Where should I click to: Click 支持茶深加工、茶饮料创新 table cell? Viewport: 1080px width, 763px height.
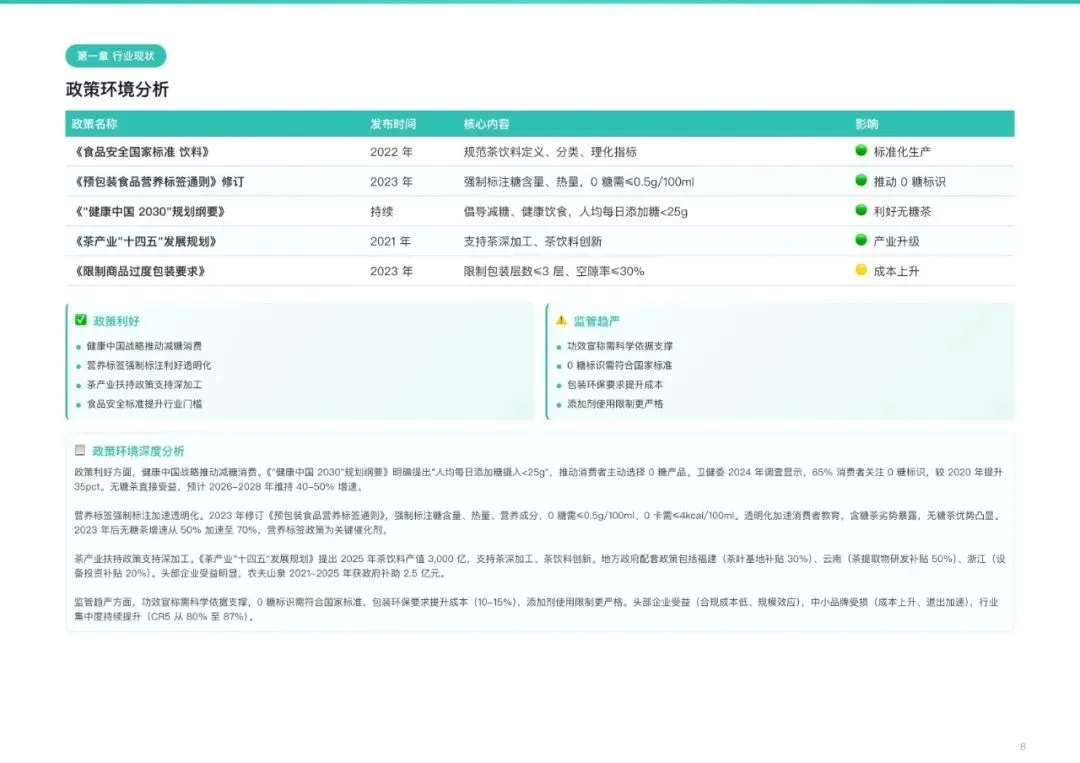tap(532, 242)
